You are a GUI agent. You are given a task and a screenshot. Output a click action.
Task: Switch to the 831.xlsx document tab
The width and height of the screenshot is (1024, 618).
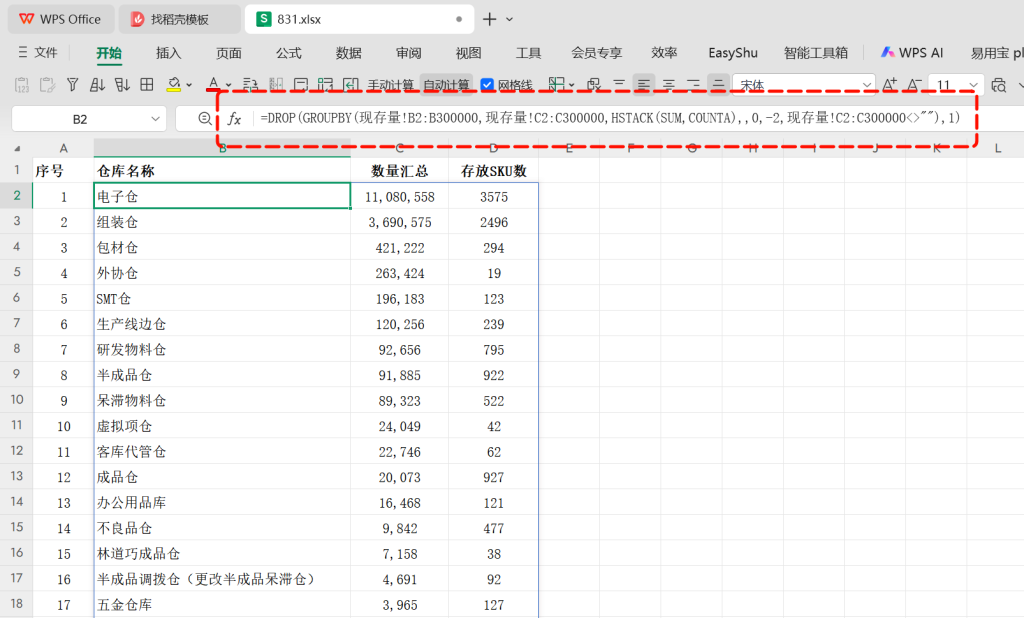click(359, 19)
